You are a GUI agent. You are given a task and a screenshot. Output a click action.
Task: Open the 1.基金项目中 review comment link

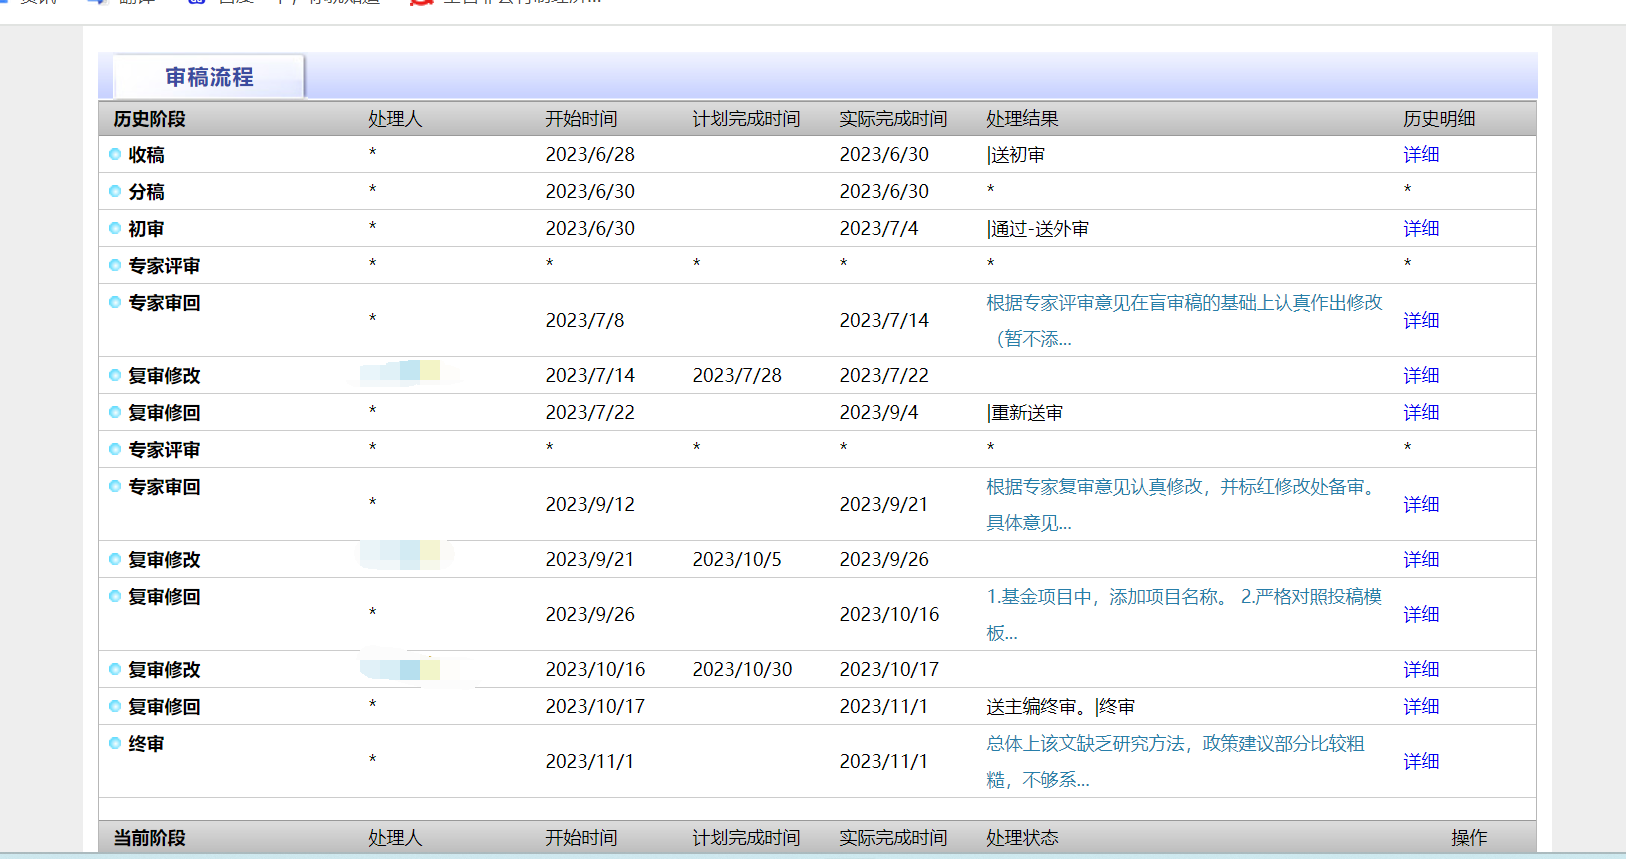point(1183,597)
